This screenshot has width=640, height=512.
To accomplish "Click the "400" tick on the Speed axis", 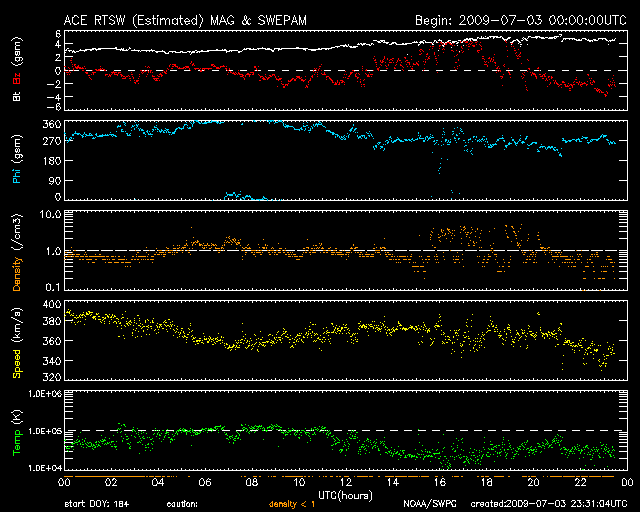I will (x=51, y=305).
